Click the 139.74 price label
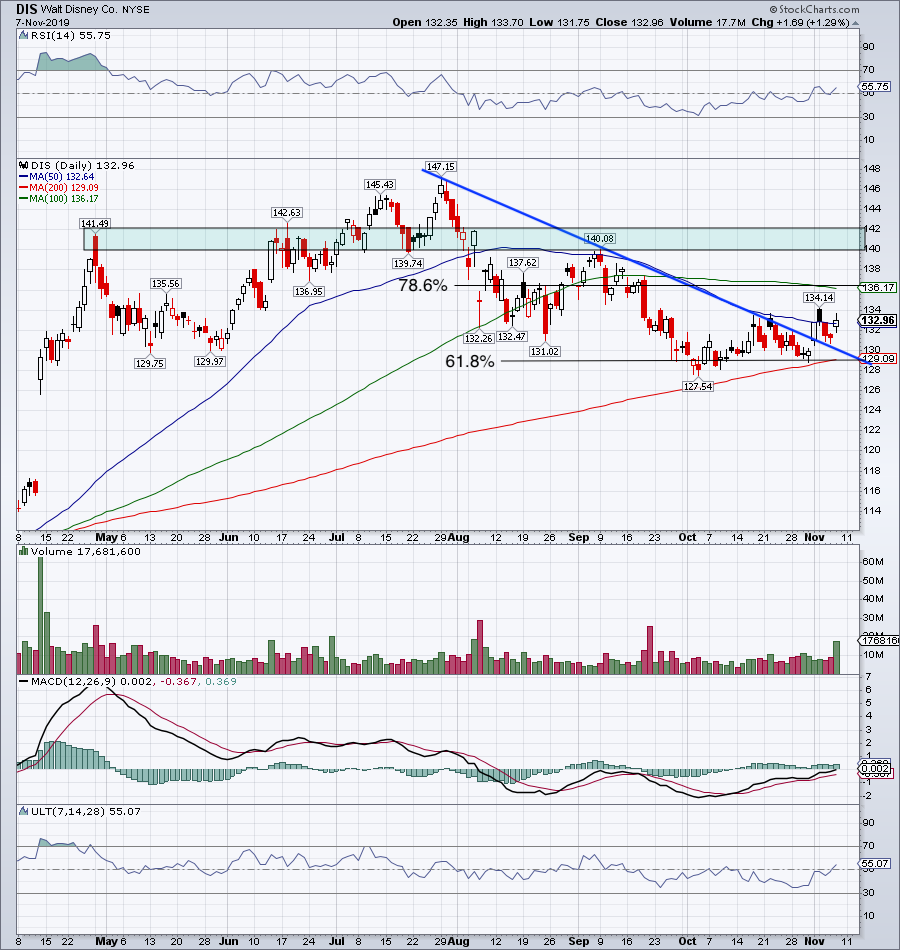Viewport: 900px width, 950px height. click(x=408, y=264)
